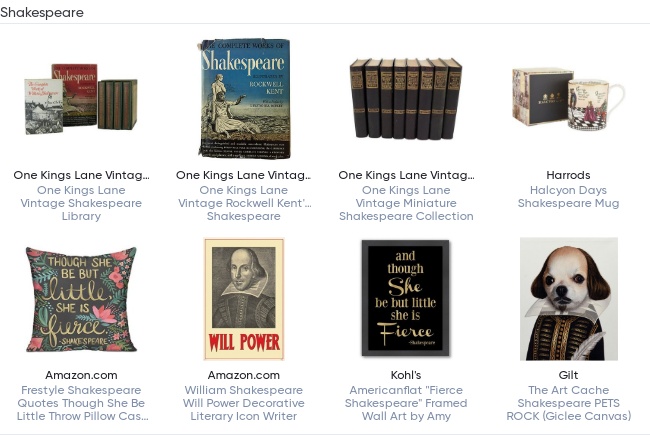The height and width of the screenshot is (435, 650).
Task: Click the Harrods store name
Action: pos(568,175)
